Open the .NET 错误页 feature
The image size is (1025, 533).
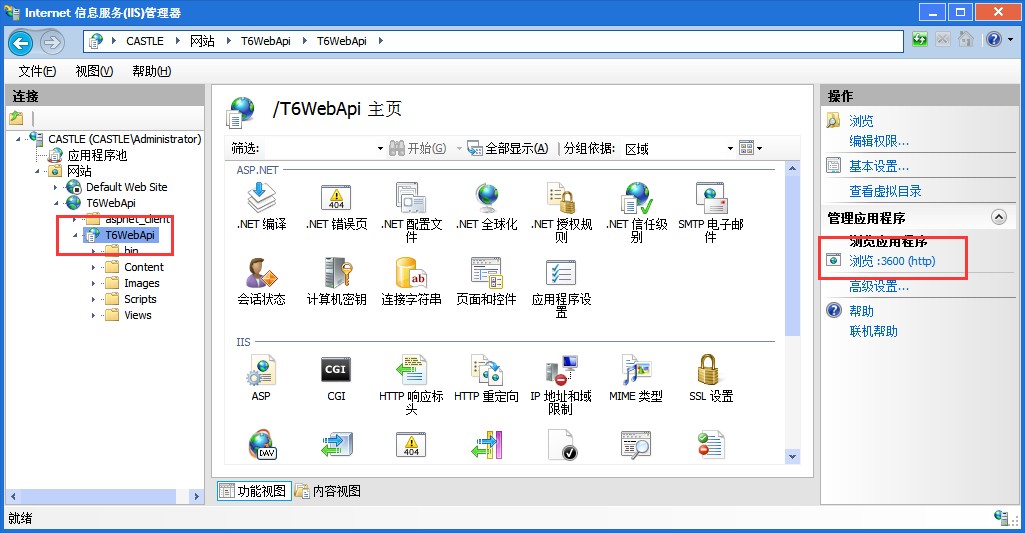[337, 207]
